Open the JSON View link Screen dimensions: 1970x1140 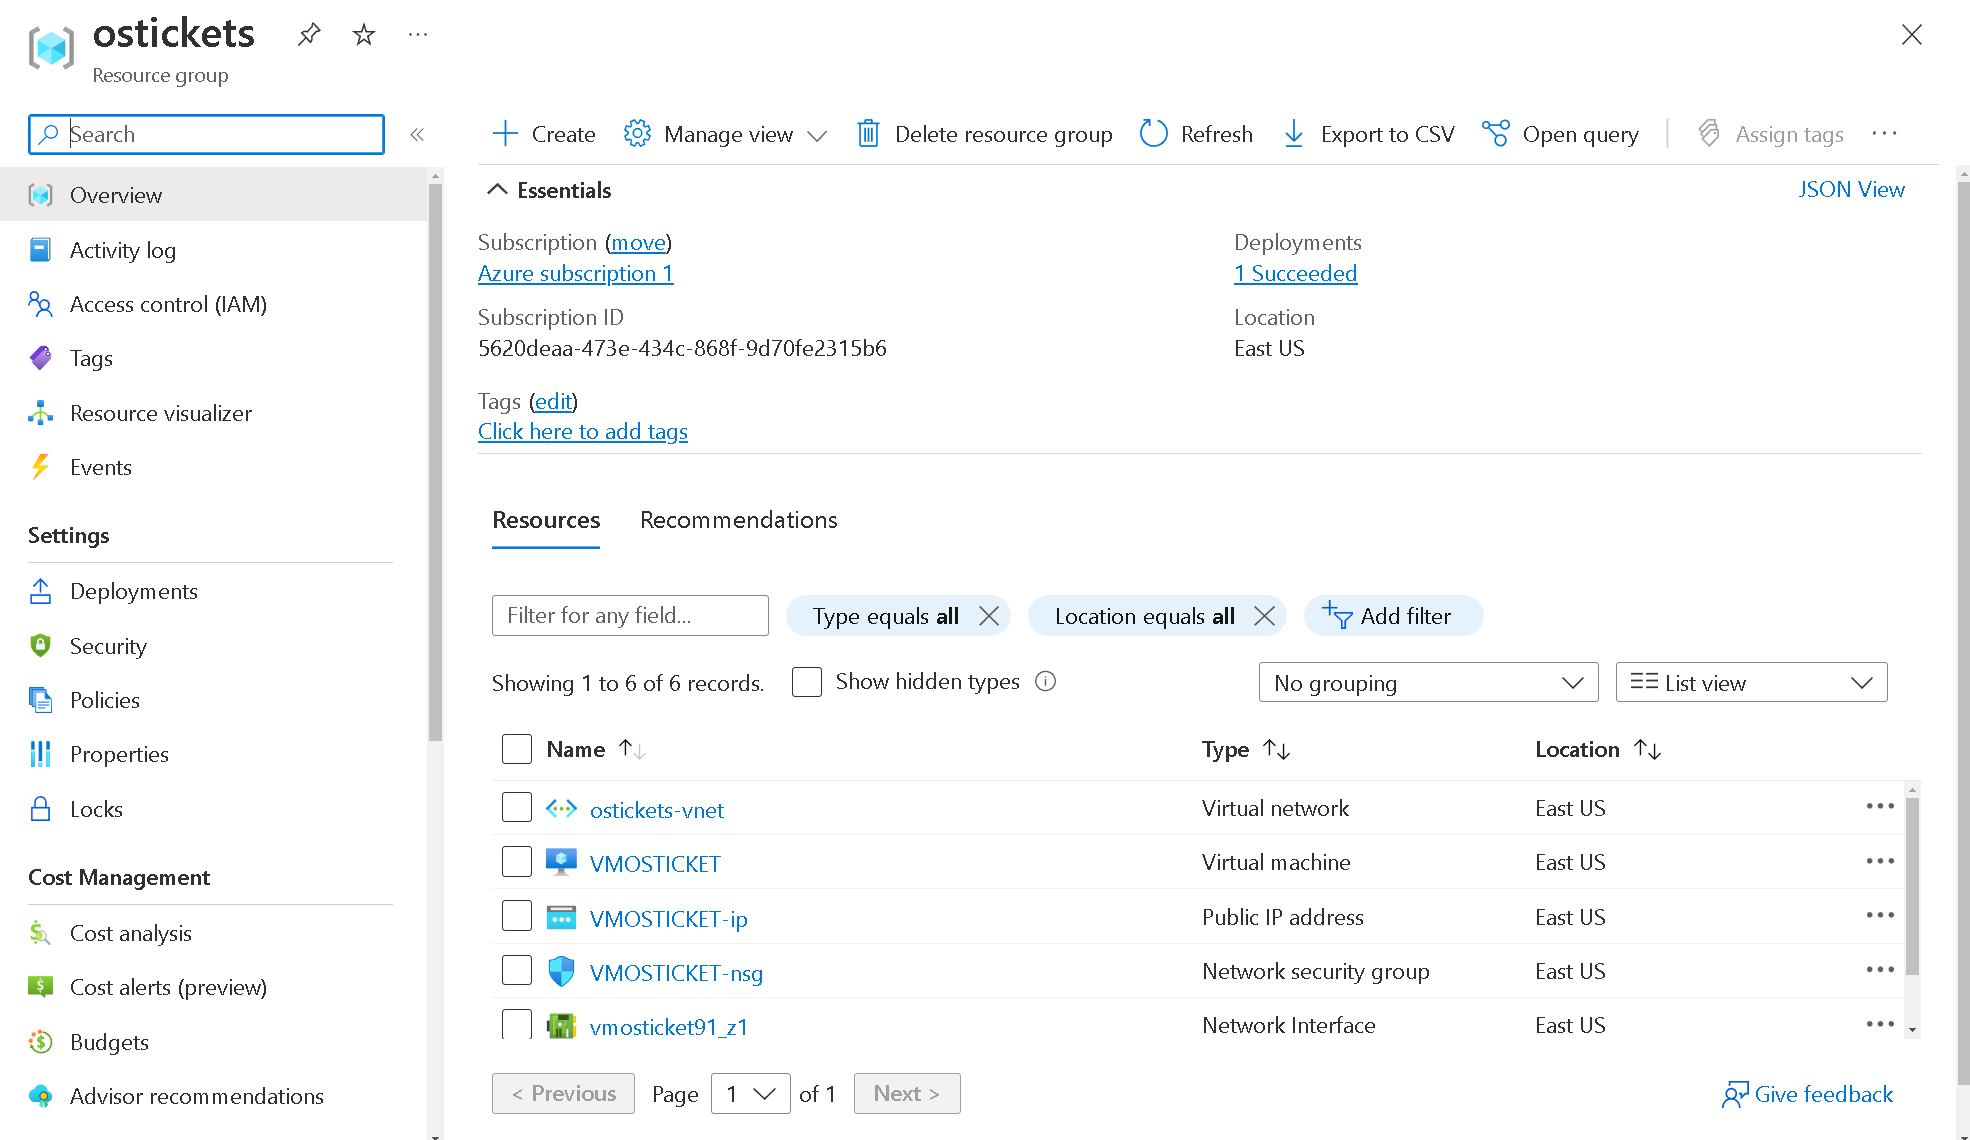point(1850,190)
